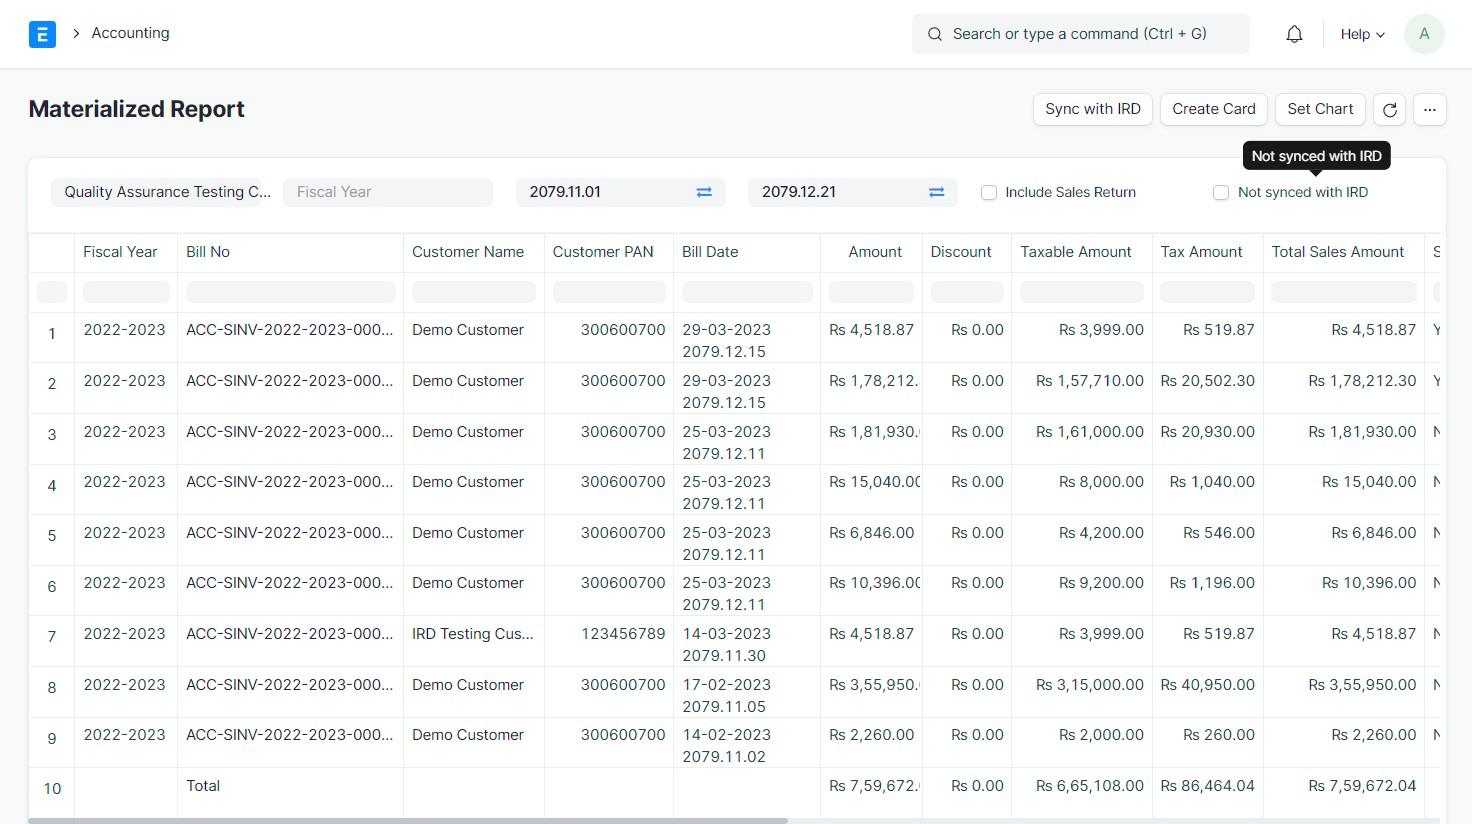Refresh the Materialized Report

point(1389,109)
